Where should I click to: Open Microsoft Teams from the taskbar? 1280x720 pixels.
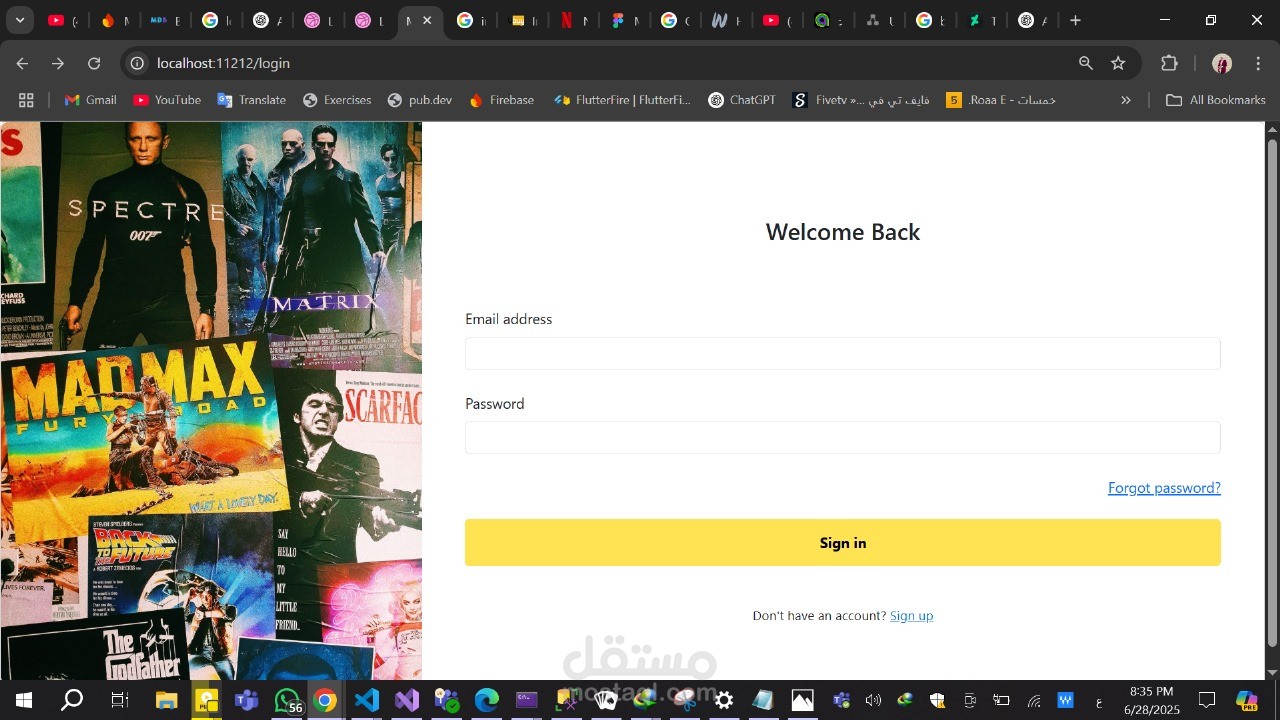click(246, 700)
